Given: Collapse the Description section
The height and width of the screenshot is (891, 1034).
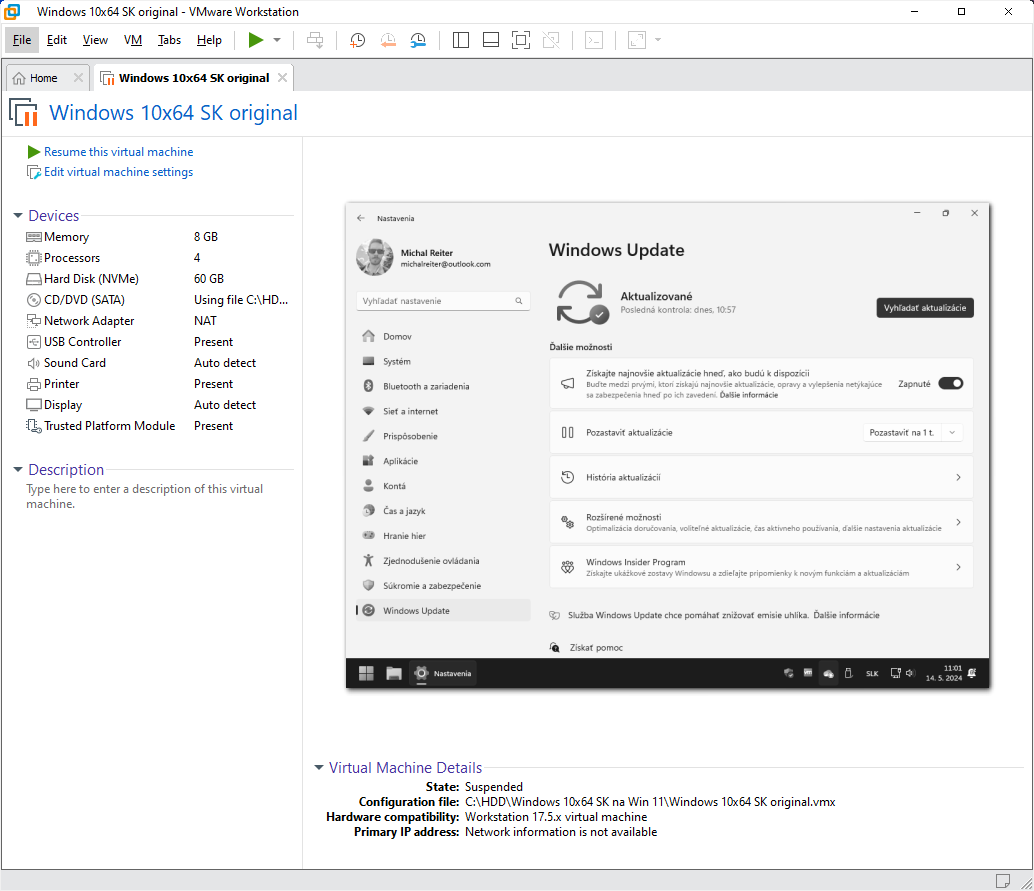Looking at the screenshot, I should point(18,470).
